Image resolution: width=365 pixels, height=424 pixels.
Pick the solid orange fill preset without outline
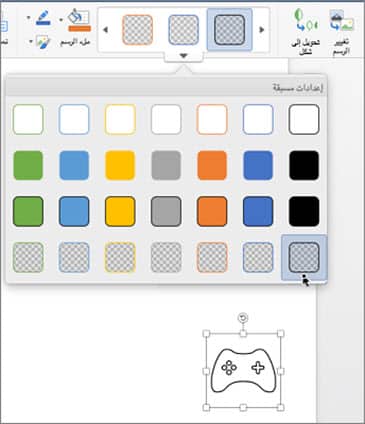[x=212, y=165]
